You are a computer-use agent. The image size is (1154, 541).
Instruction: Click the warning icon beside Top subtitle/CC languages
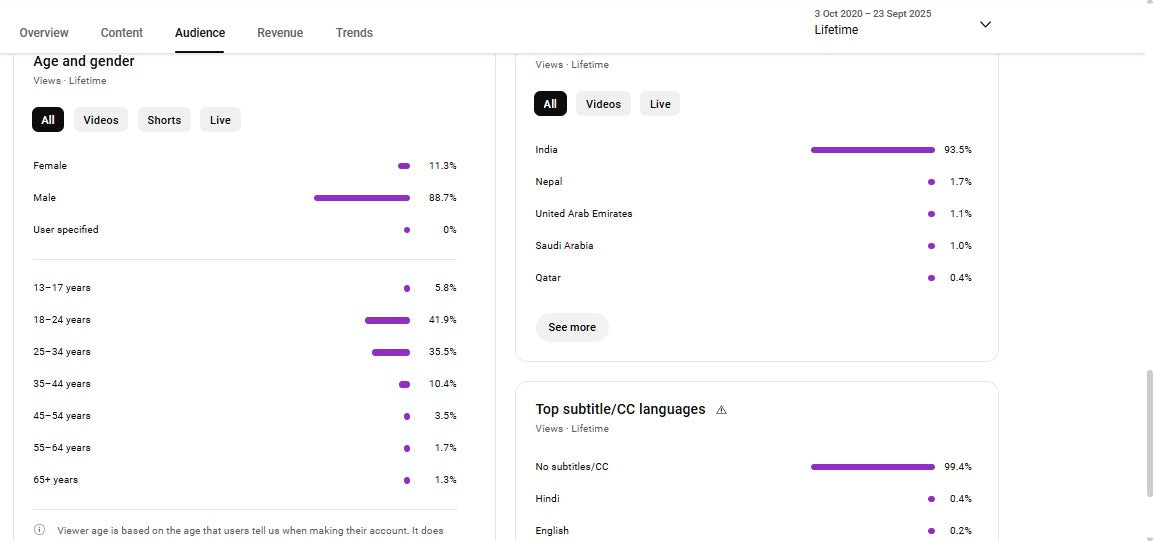tap(722, 410)
